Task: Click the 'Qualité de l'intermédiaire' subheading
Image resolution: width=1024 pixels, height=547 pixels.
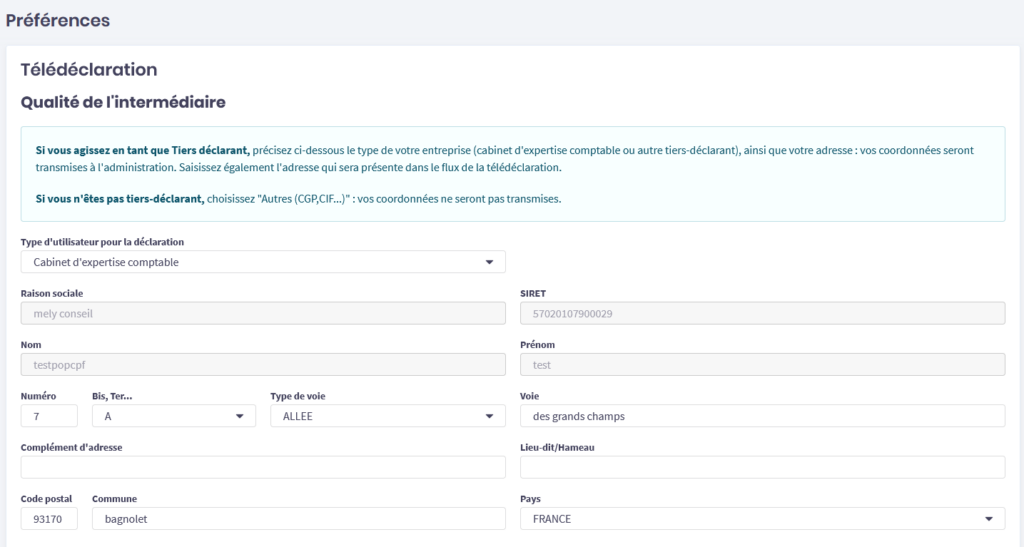Action: pyautogui.click(x=123, y=101)
